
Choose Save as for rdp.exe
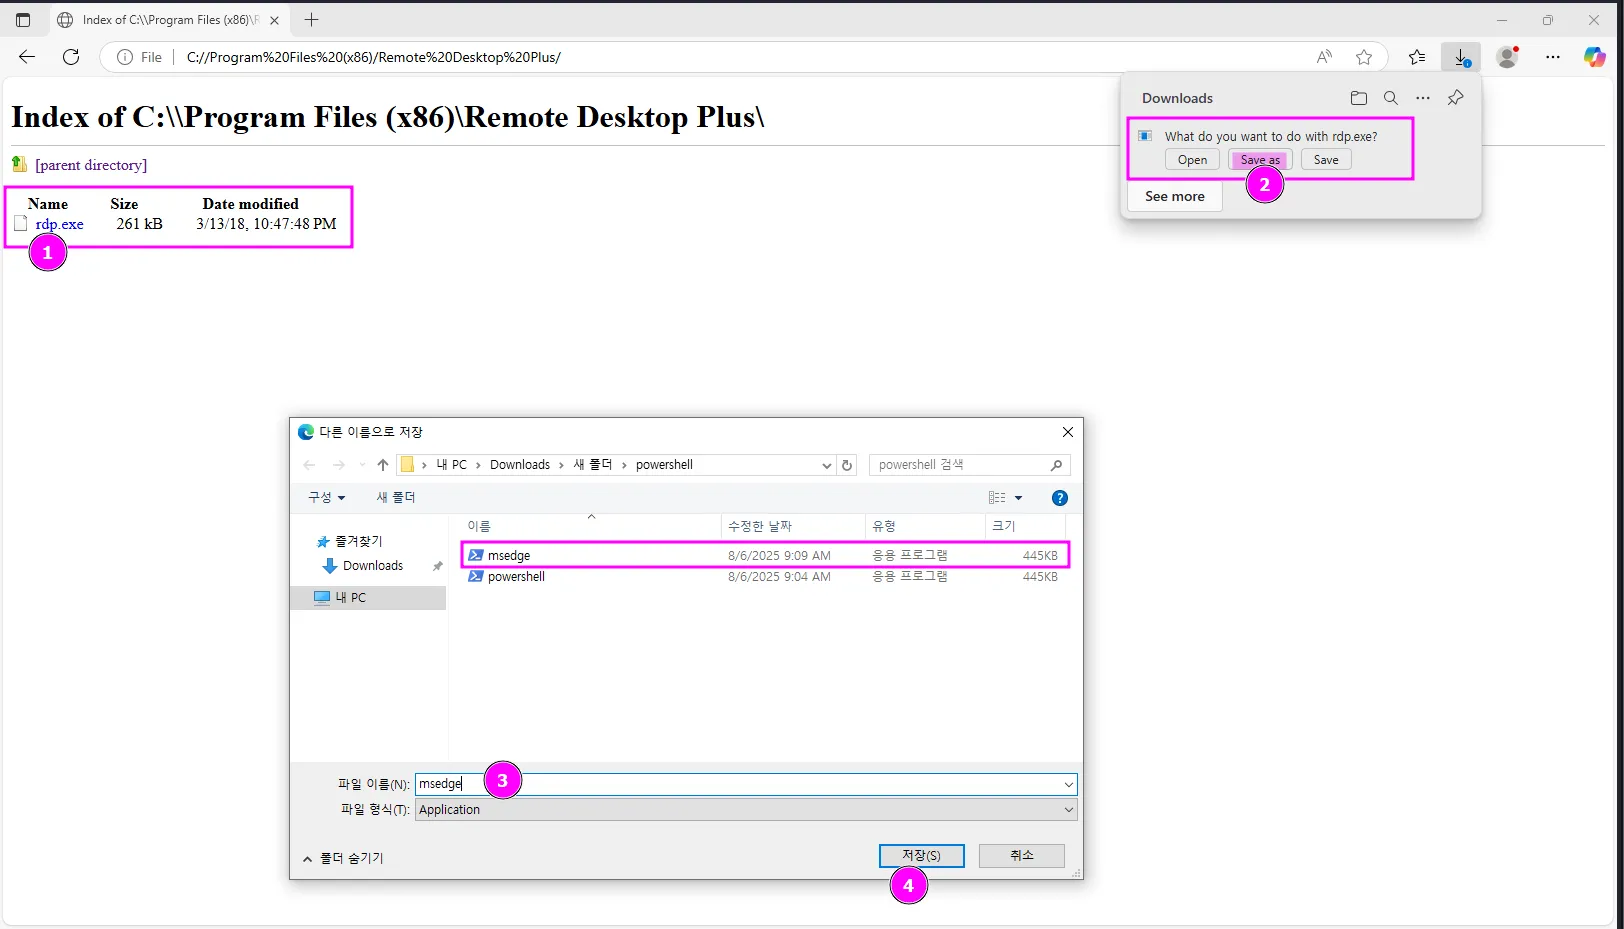tap(1260, 160)
